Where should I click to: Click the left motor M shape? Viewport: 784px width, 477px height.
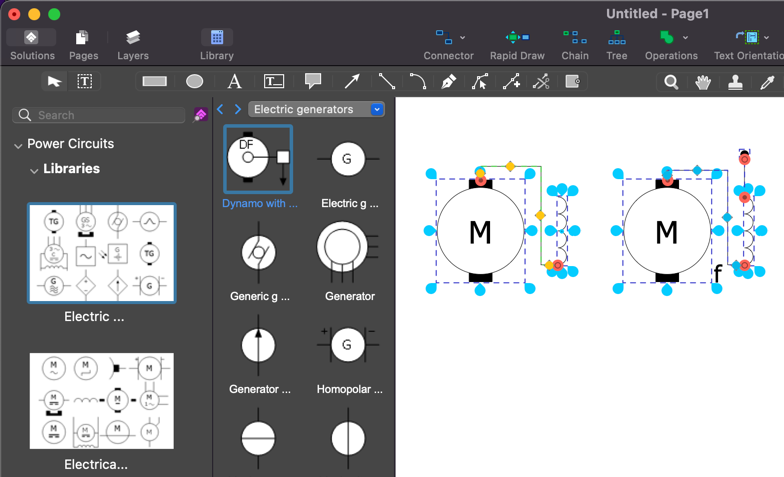click(x=480, y=231)
